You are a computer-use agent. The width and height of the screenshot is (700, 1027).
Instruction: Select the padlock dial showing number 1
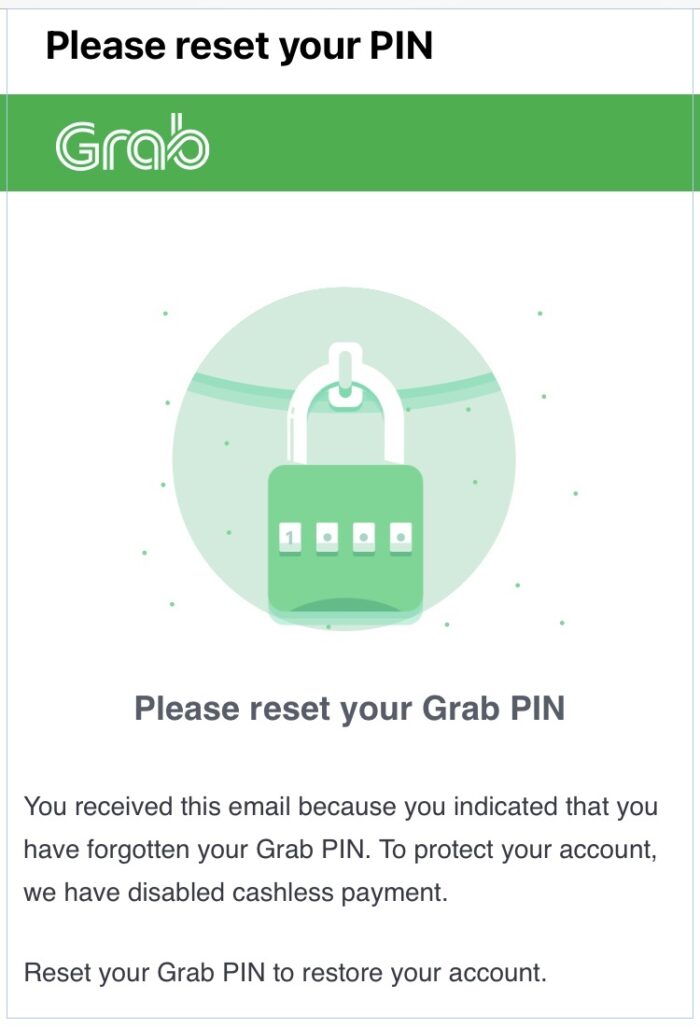290,537
